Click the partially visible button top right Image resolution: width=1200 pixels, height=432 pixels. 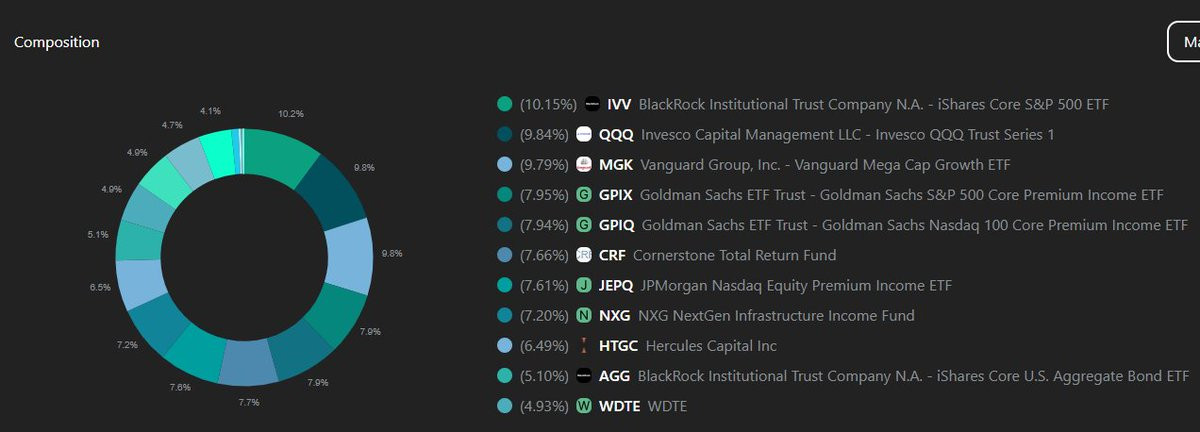tap(1184, 42)
